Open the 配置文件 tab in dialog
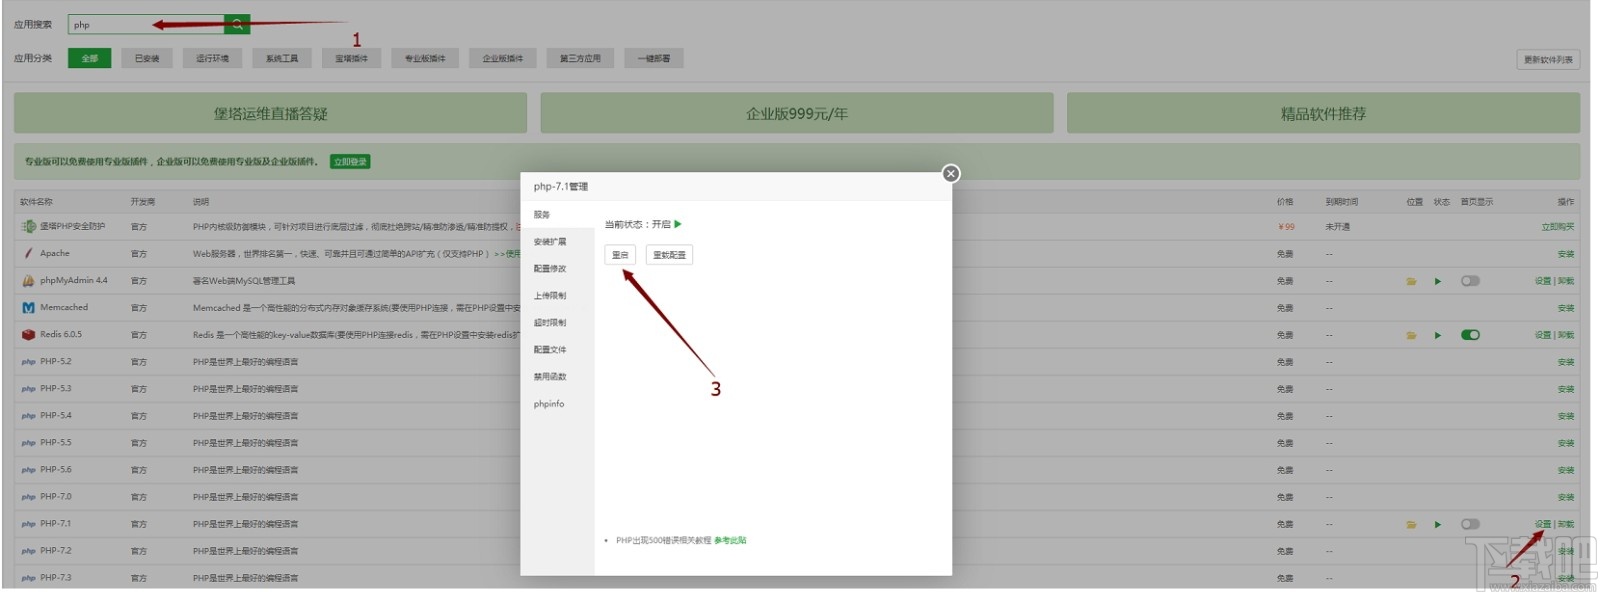 pyautogui.click(x=557, y=350)
